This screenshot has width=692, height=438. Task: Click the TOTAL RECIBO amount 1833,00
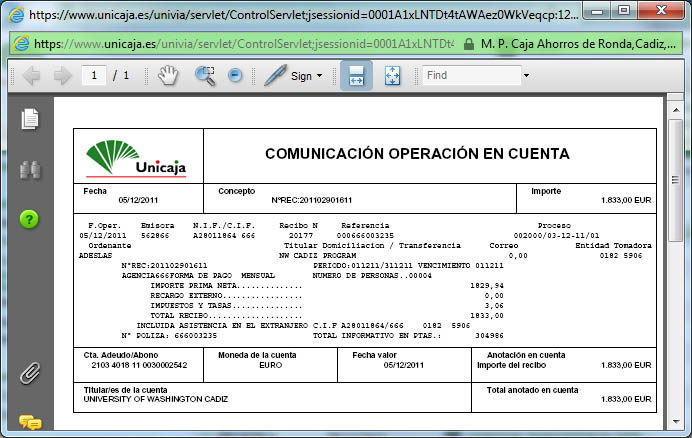(x=486, y=316)
